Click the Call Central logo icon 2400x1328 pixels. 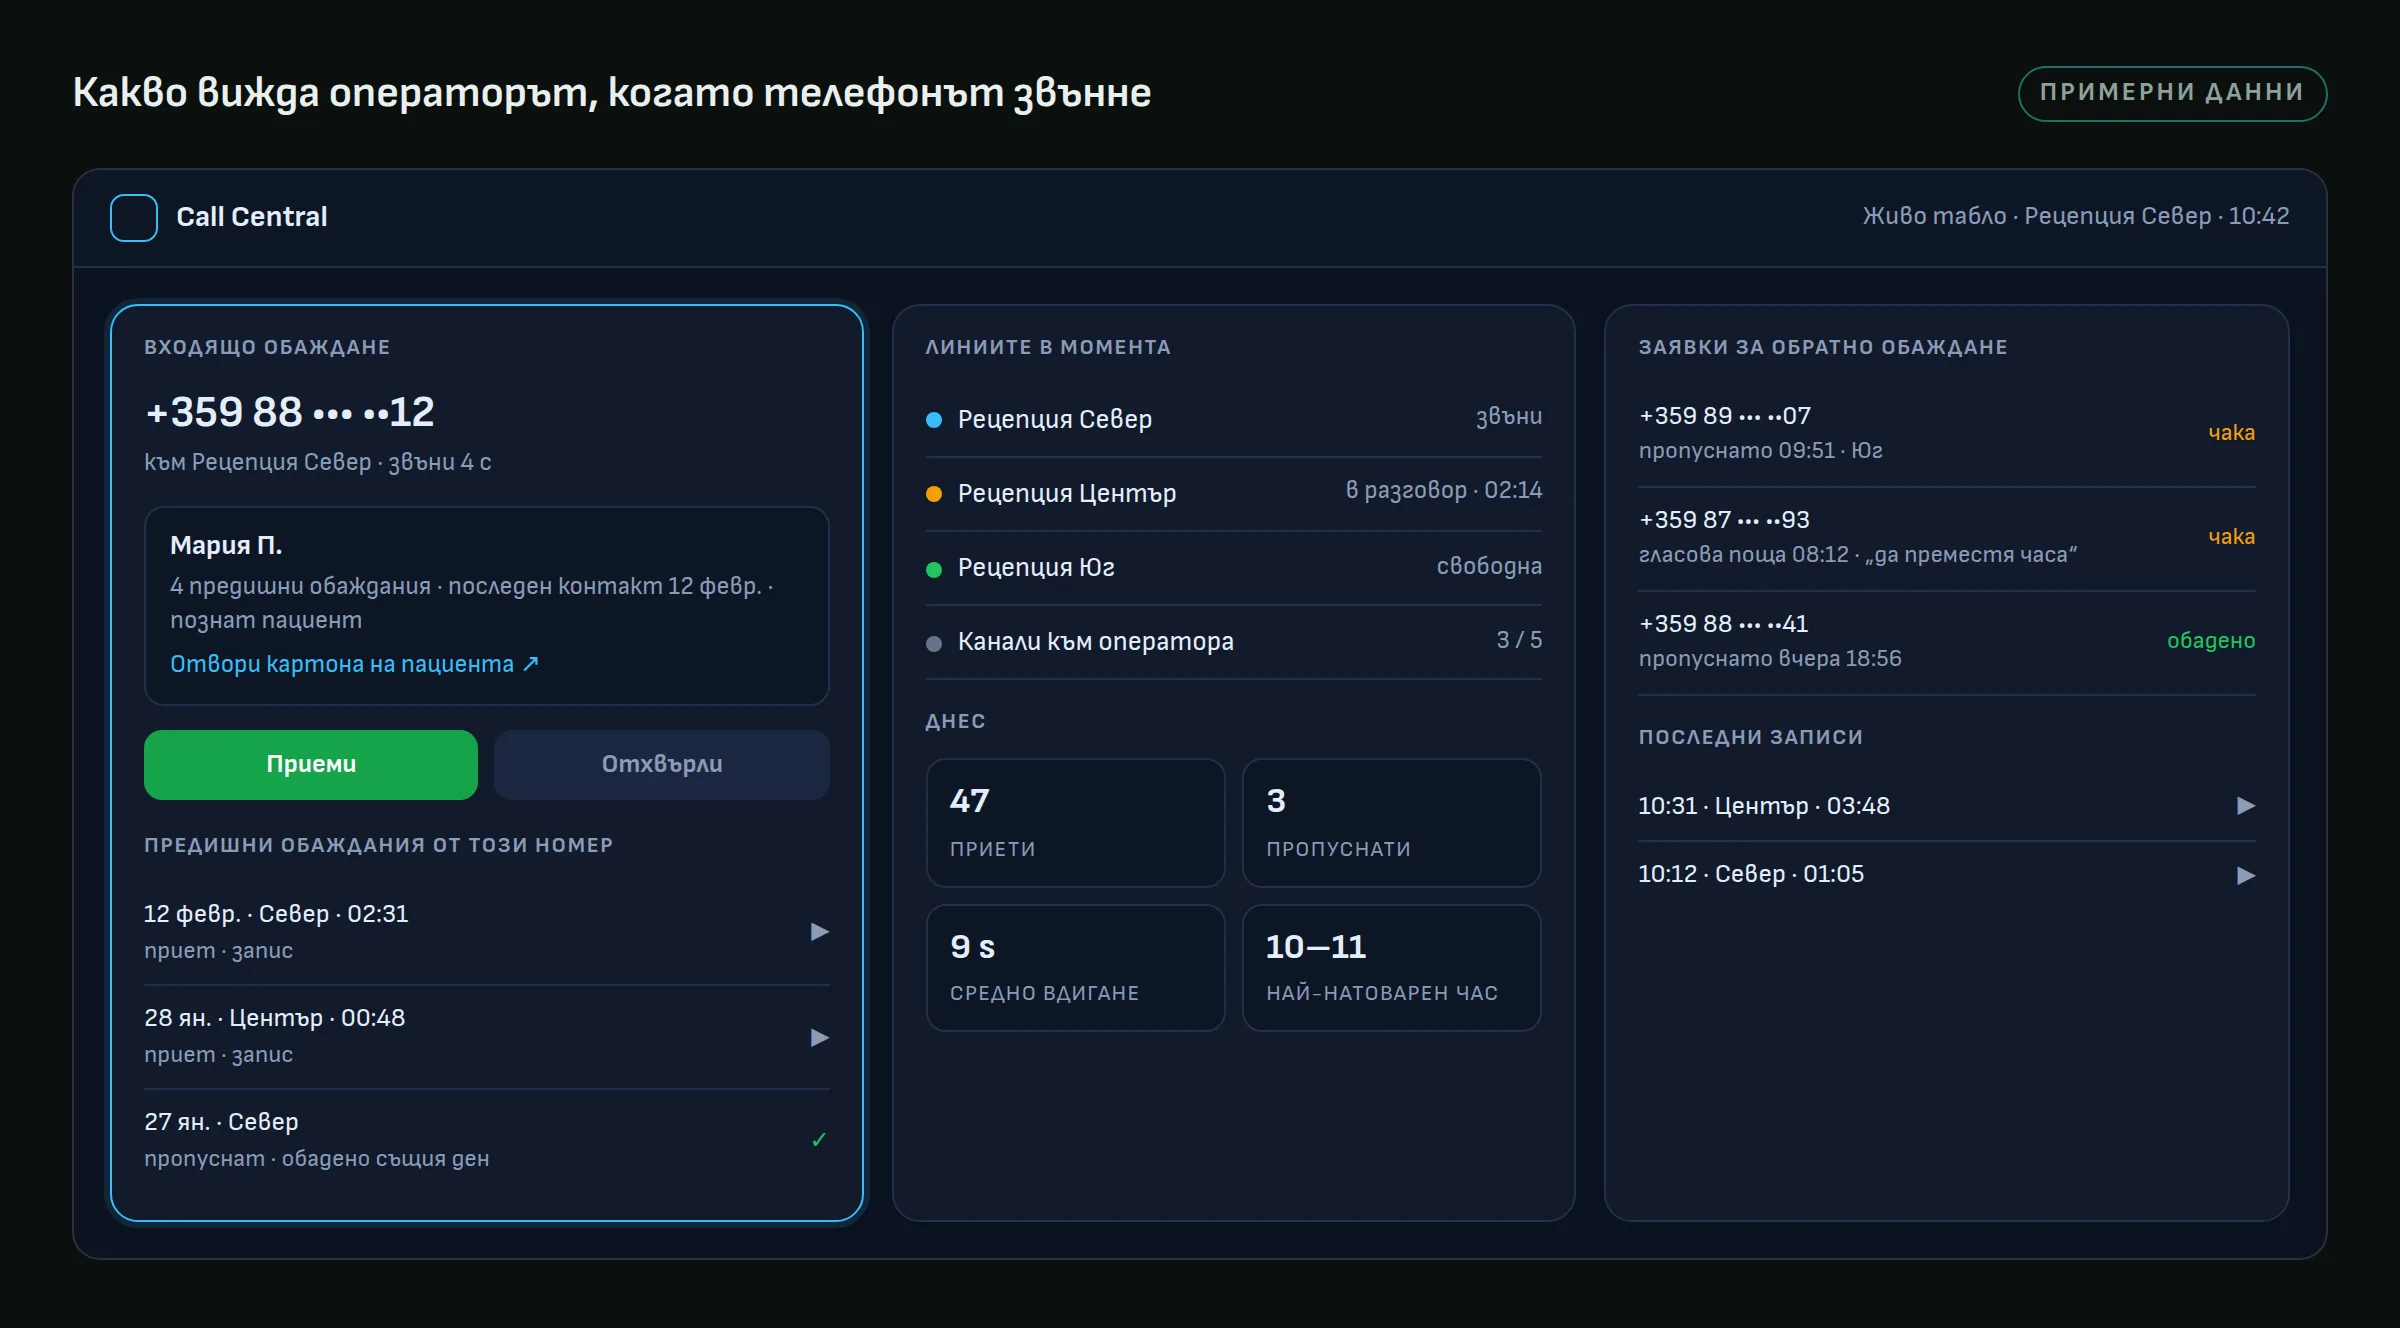pyautogui.click(x=134, y=218)
